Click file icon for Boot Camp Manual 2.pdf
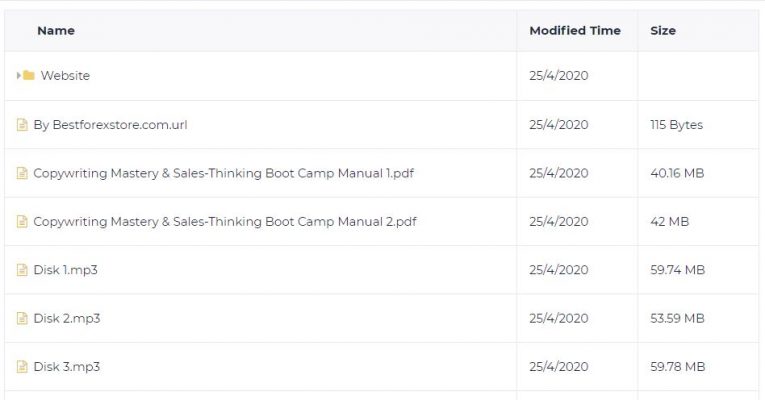 coord(22,221)
